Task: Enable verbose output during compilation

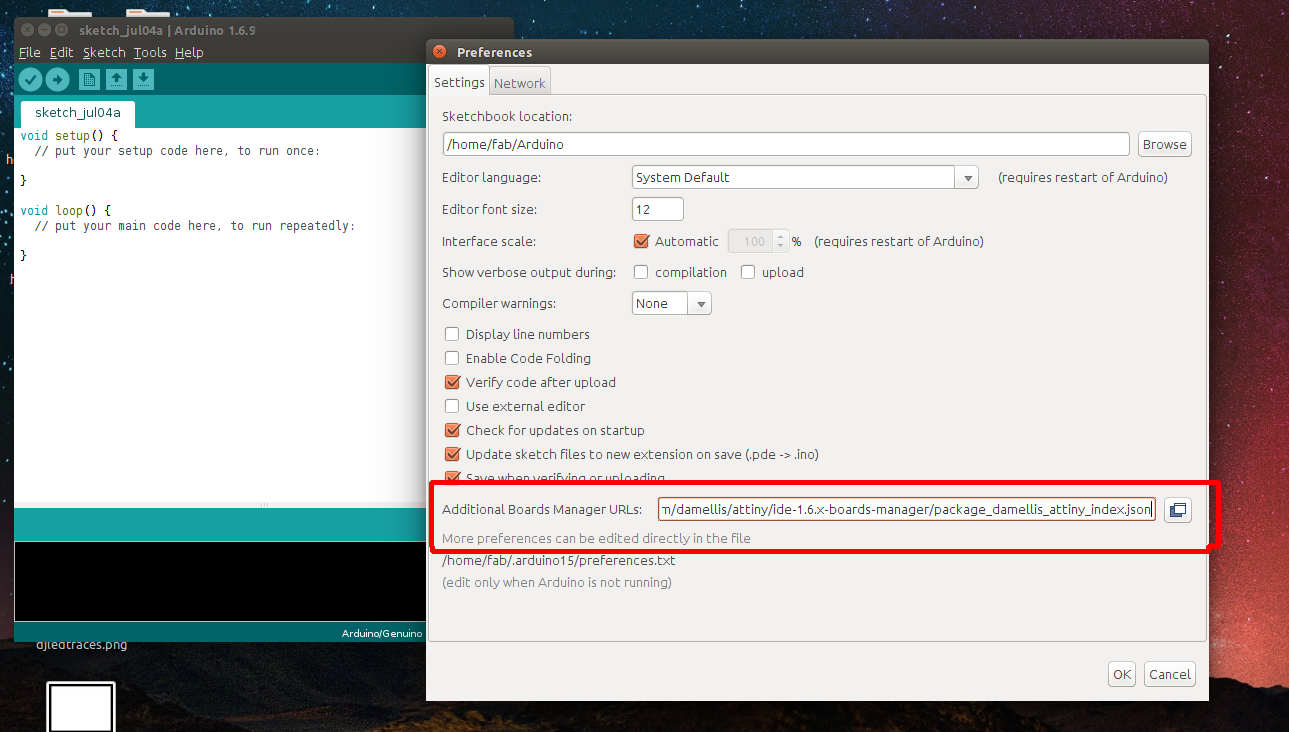Action: coord(641,272)
